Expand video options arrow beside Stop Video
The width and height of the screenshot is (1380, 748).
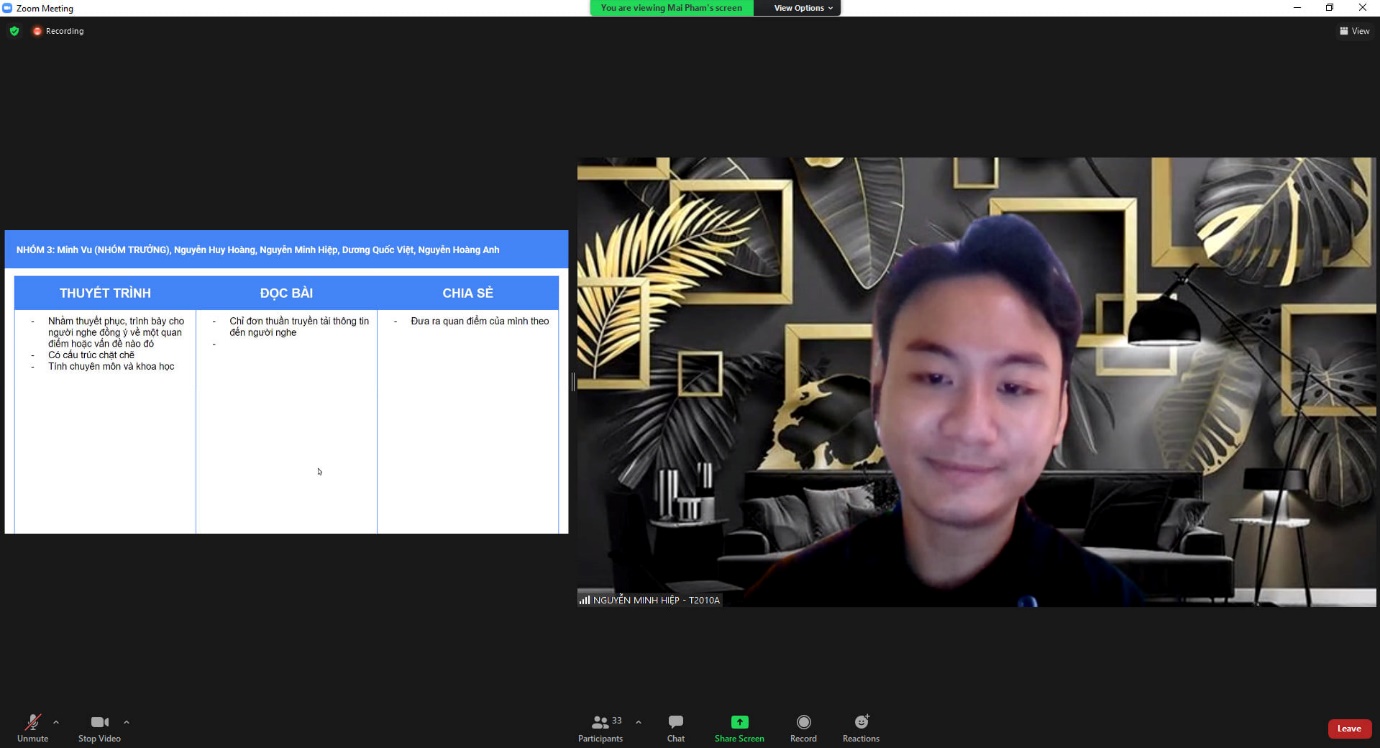click(126, 722)
